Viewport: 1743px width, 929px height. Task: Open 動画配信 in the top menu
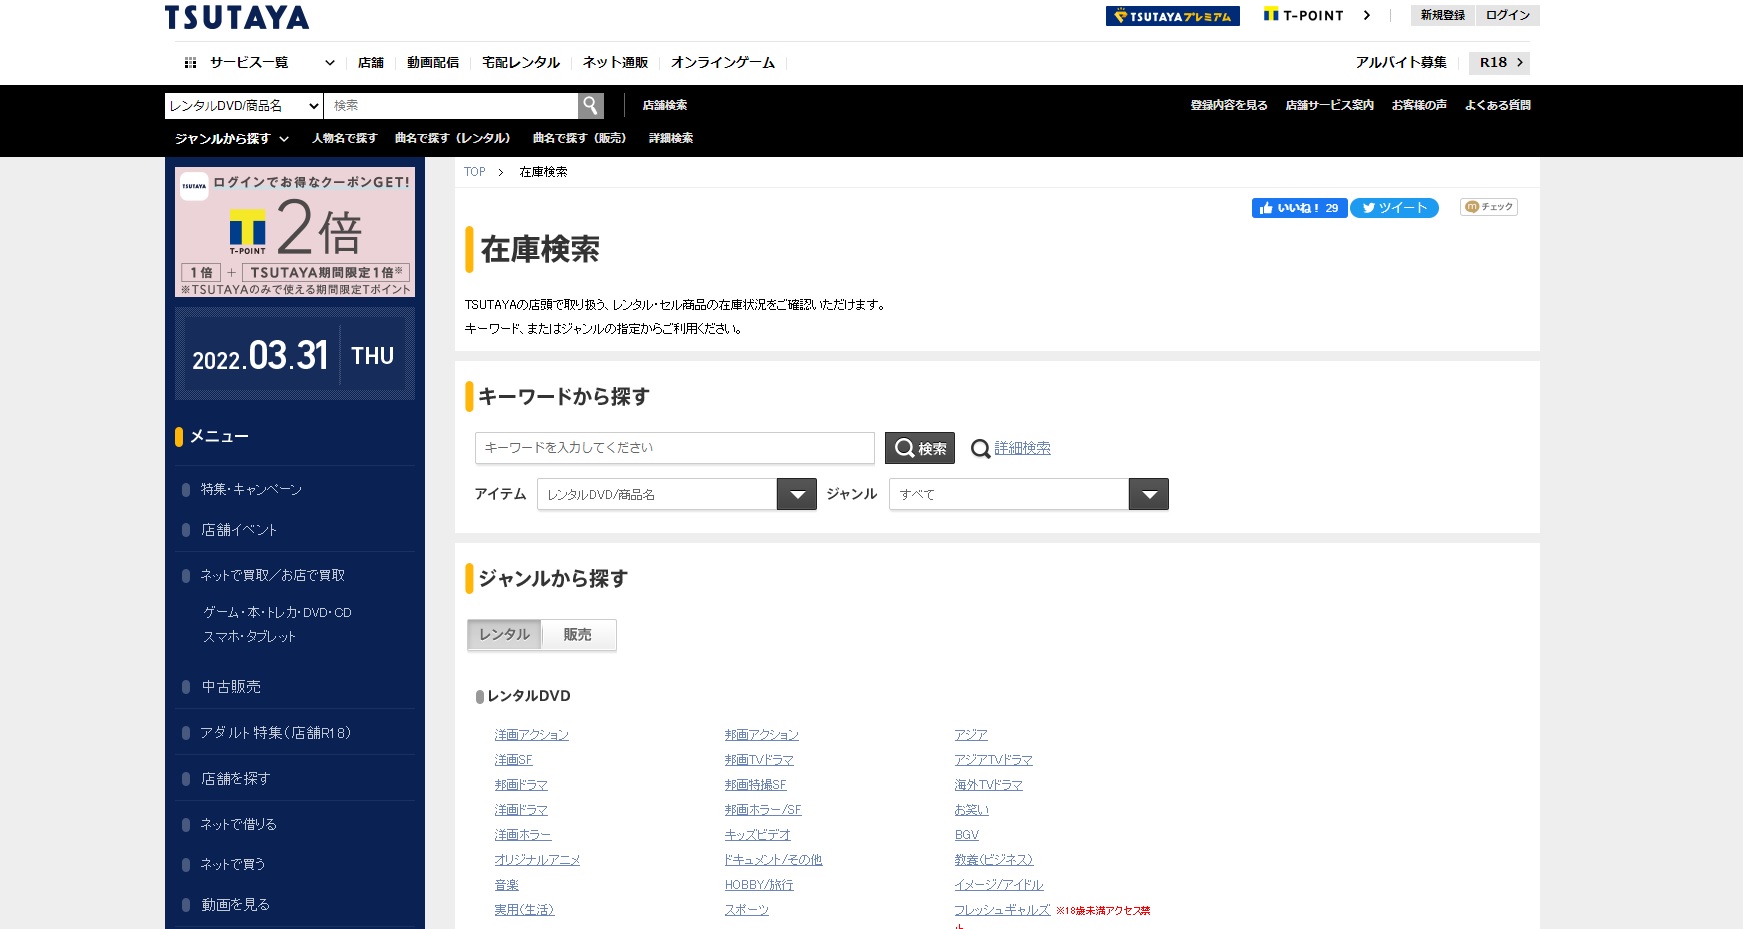(x=433, y=62)
